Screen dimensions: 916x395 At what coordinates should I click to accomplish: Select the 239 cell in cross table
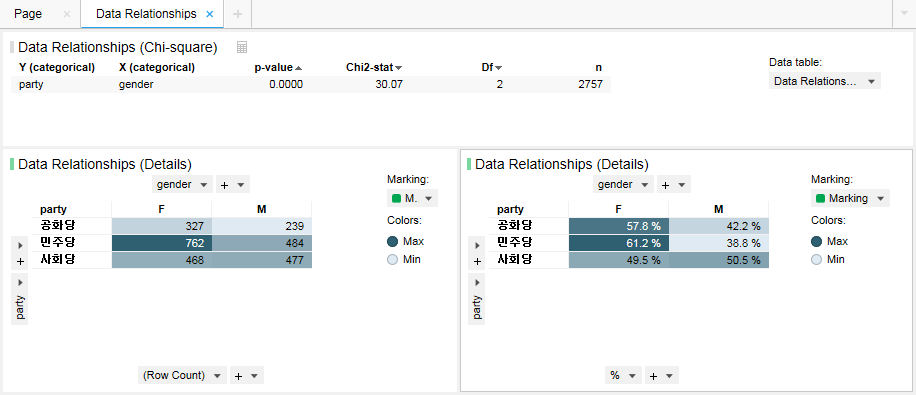(x=262, y=226)
